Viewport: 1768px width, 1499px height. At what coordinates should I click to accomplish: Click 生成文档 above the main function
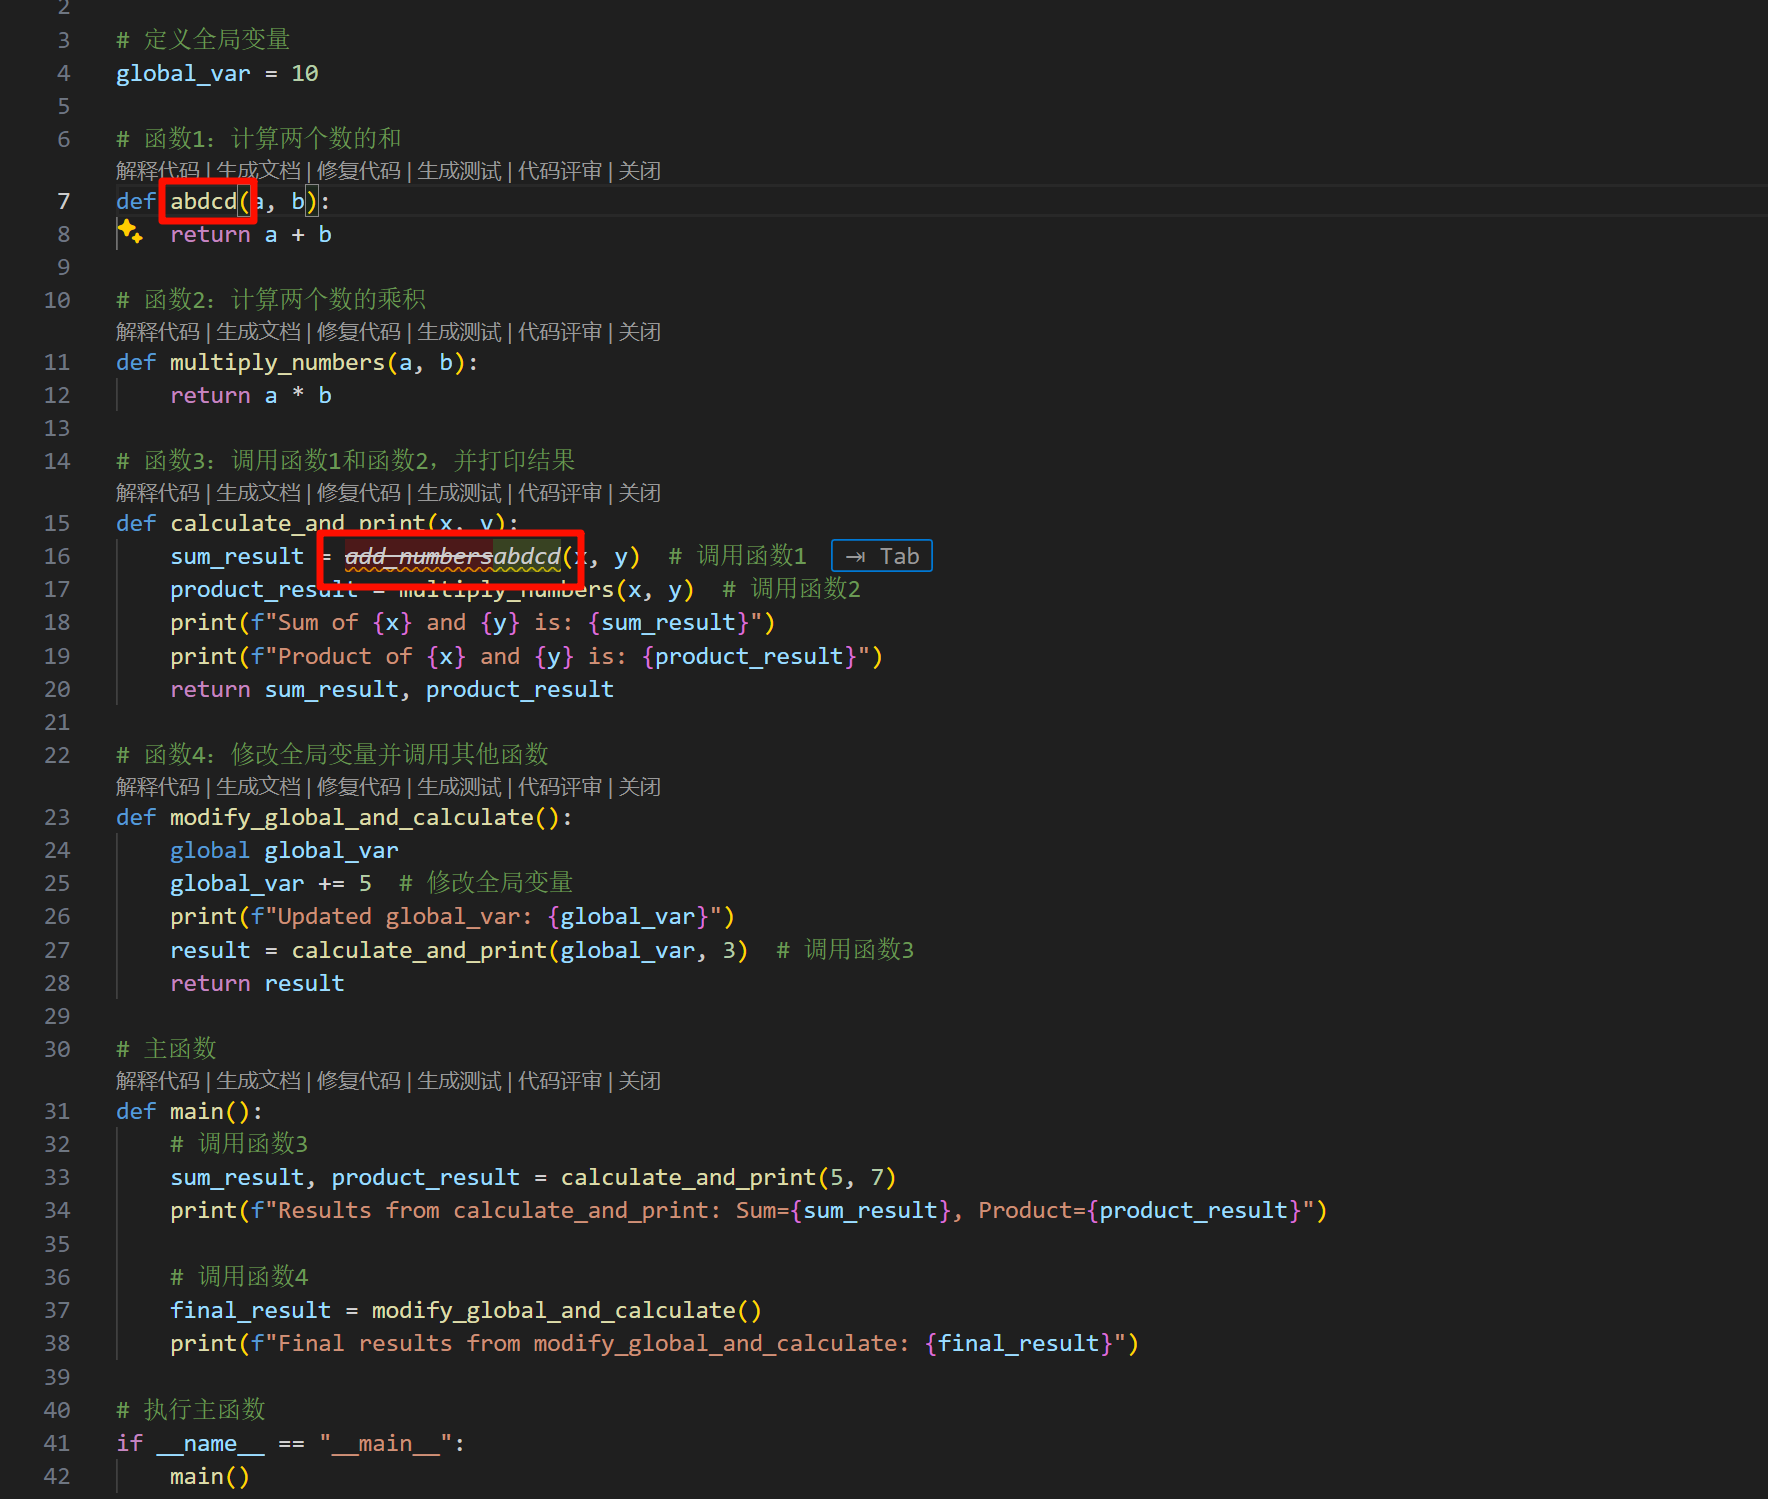[x=258, y=1081]
